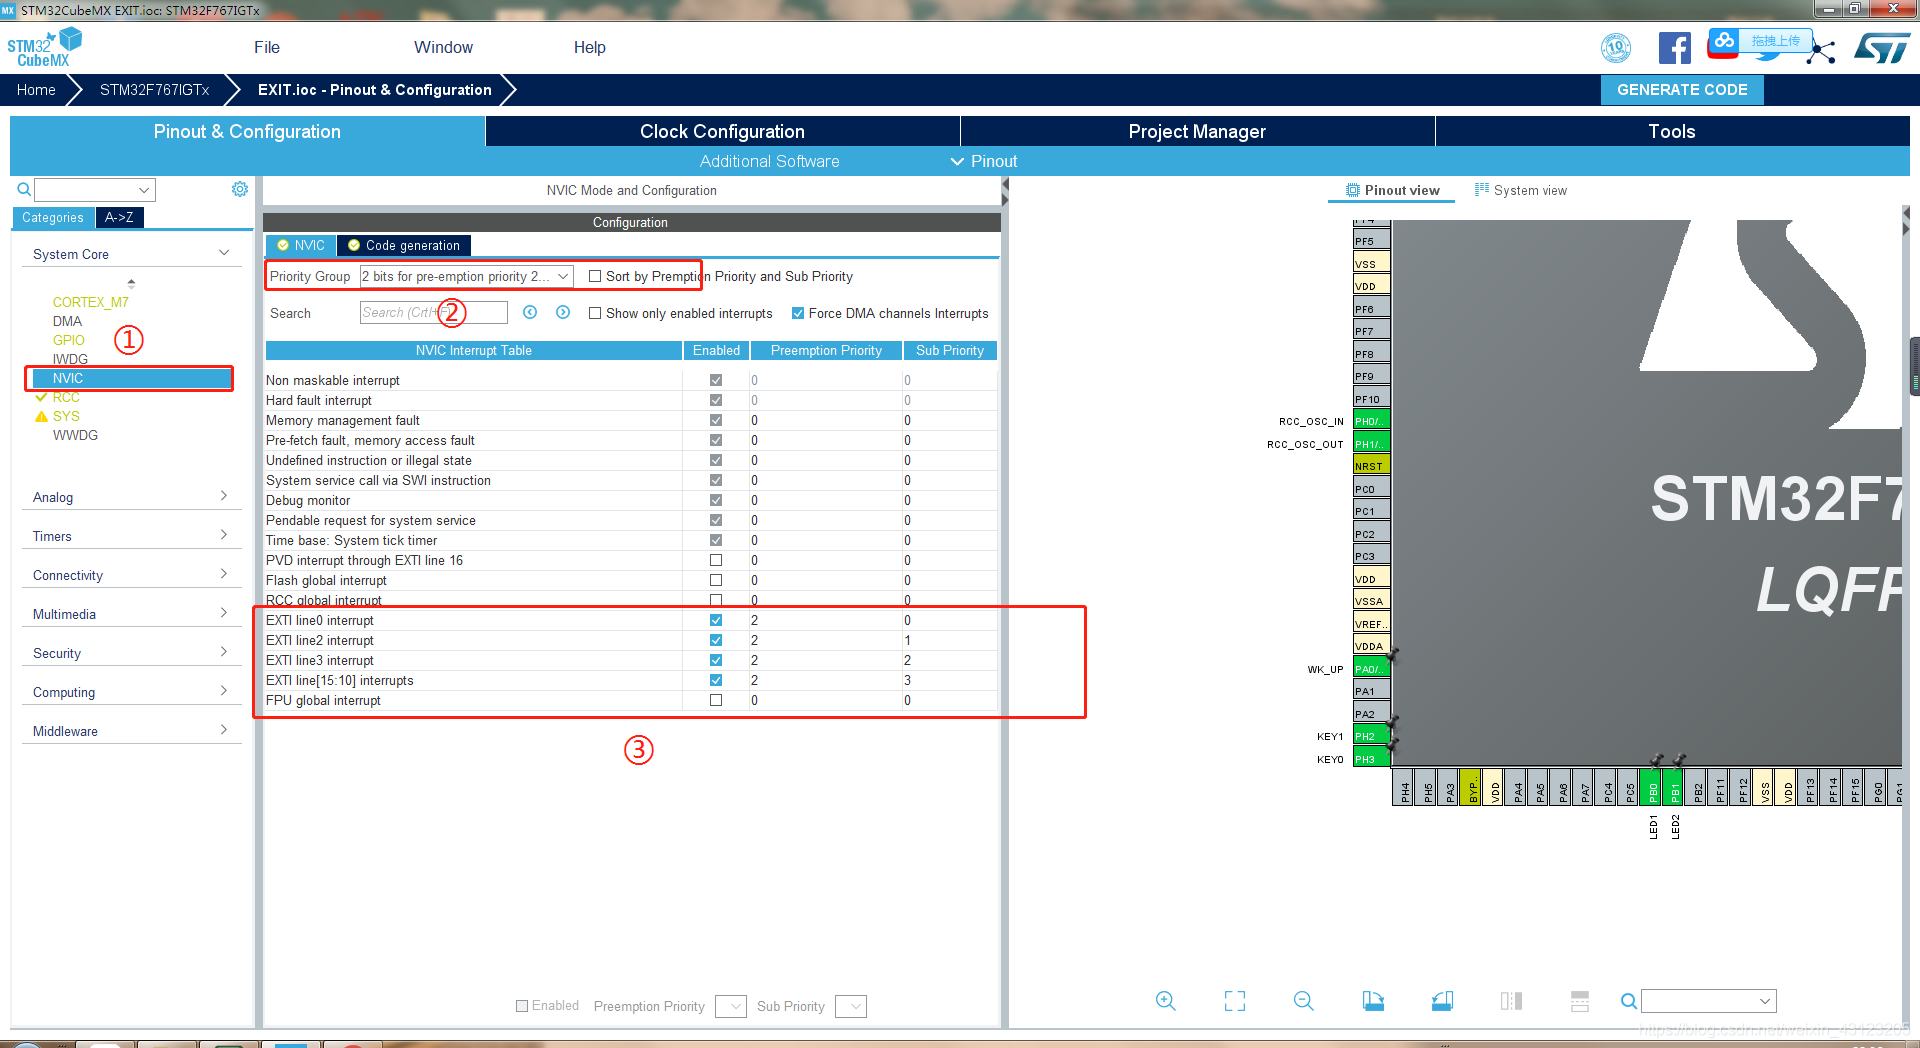Image resolution: width=1920 pixels, height=1048 pixels.
Task: Click the ST community network icon
Action: click(x=1822, y=52)
